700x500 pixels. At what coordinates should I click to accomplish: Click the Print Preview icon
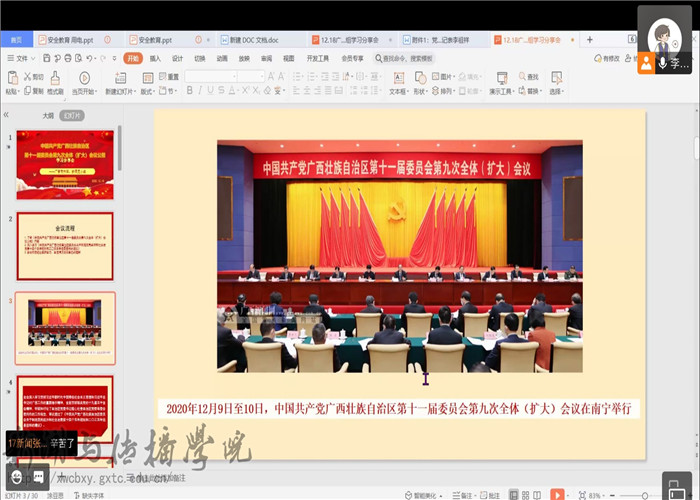(79, 58)
